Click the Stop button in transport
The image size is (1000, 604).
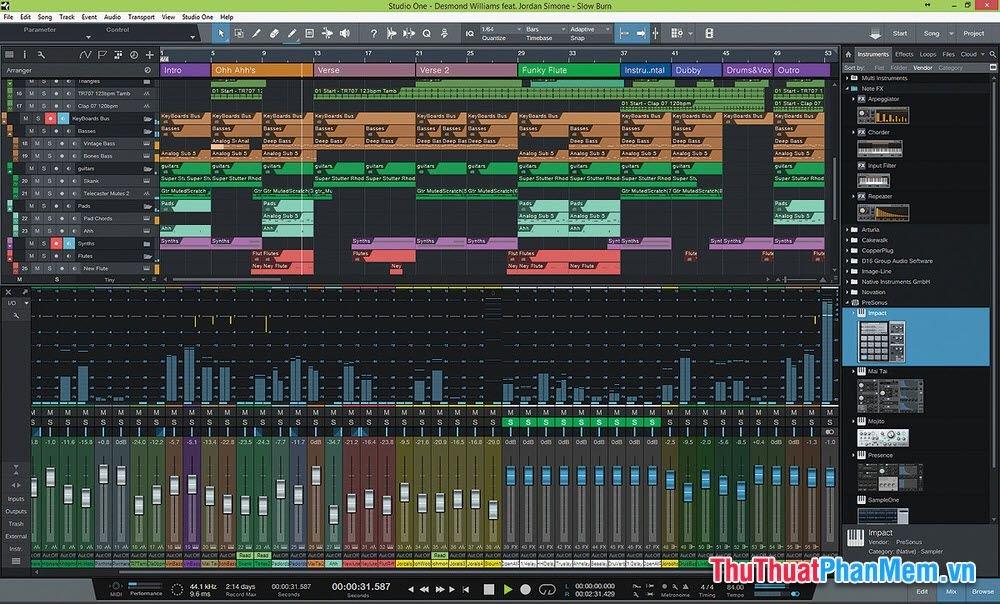pyautogui.click(x=489, y=589)
